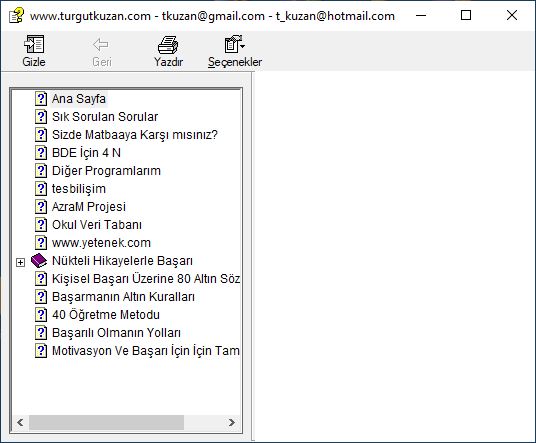Open the 40 Öğretme Metodu topic
Viewport: 536px width, 443px height.
tap(106, 314)
